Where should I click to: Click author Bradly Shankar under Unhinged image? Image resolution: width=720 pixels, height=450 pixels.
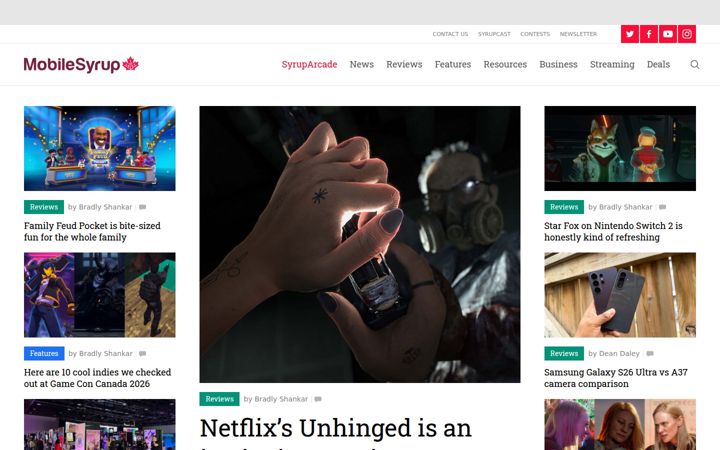pos(281,399)
